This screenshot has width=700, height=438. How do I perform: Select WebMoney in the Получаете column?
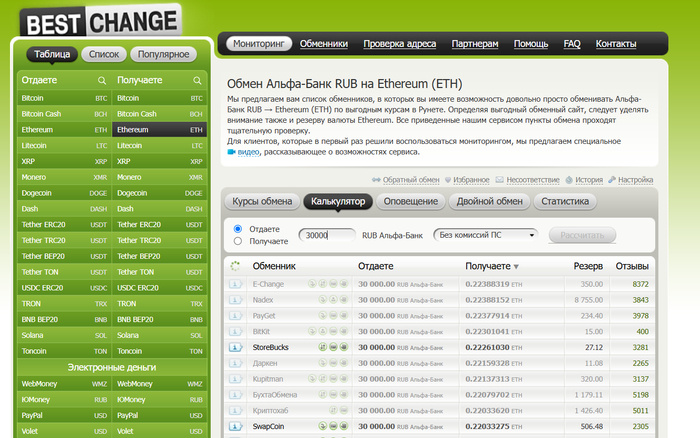(159, 384)
